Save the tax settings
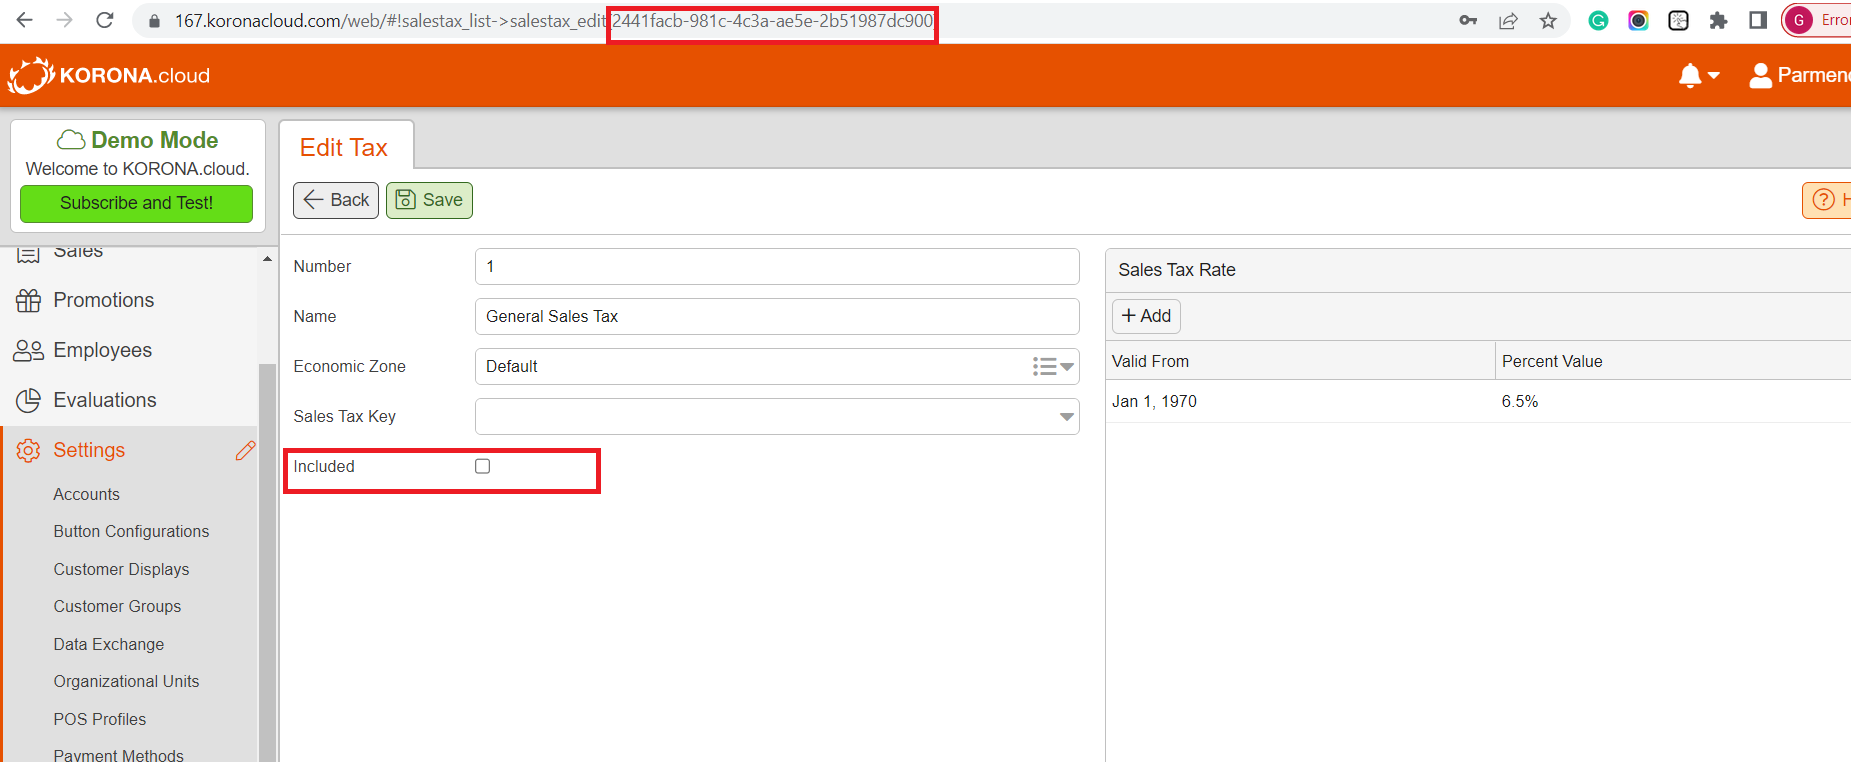Image resolution: width=1851 pixels, height=762 pixels. coord(429,200)
